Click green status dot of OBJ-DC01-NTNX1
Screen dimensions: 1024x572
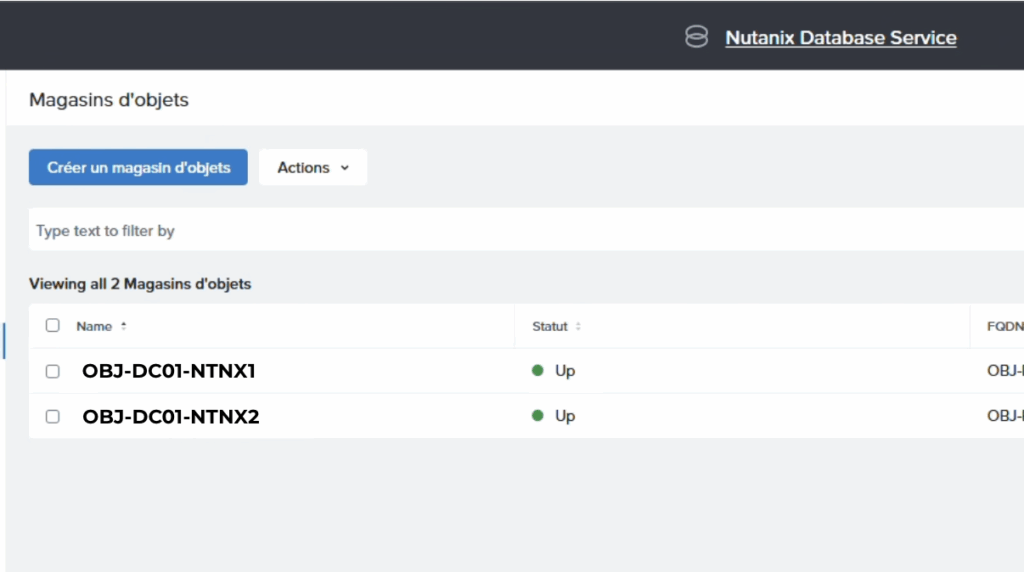[x=537, y=370]
